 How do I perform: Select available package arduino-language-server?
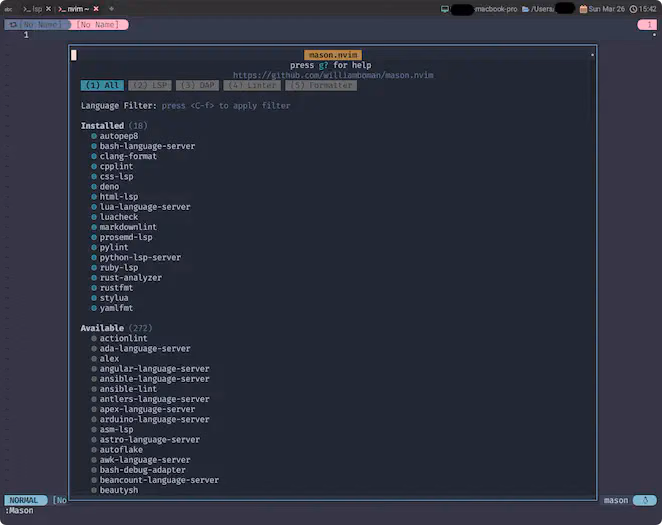point(154,419)
